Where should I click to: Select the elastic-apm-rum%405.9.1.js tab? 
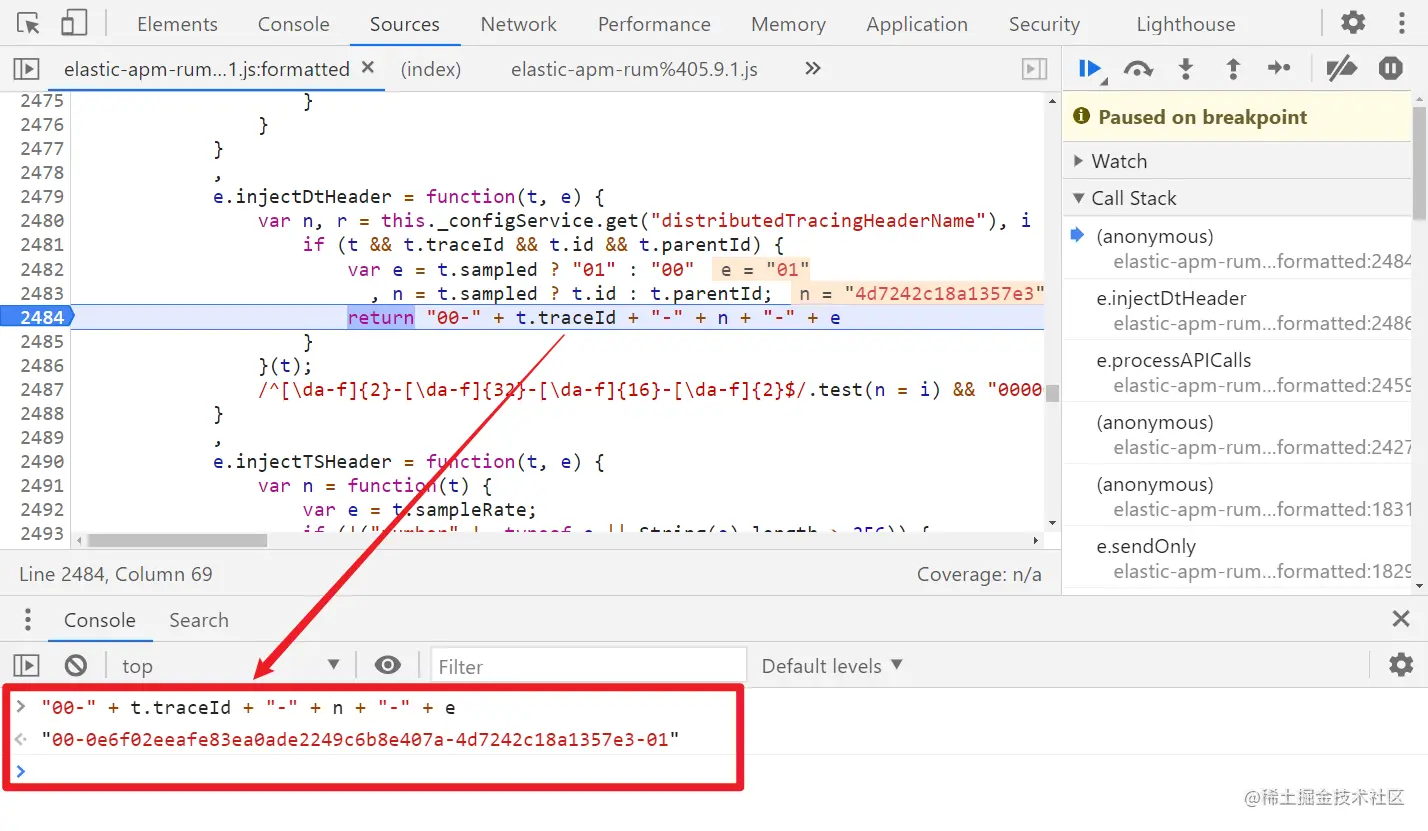pos(634,69)
